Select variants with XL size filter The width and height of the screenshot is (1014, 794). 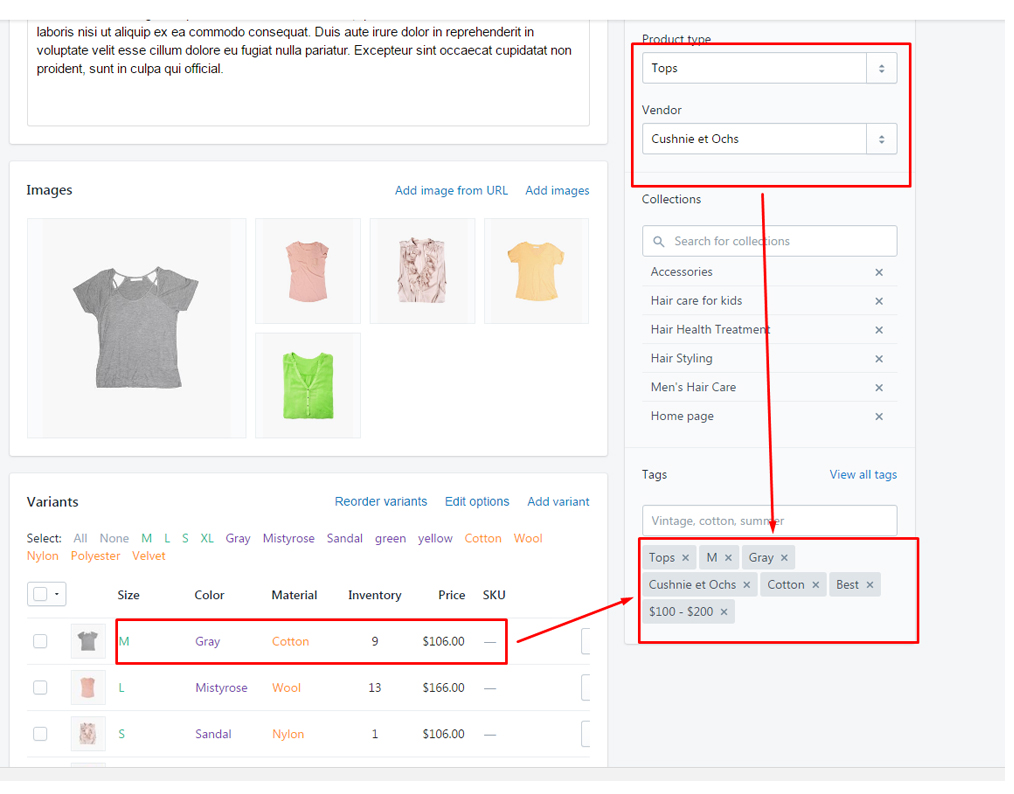[207, 538]
